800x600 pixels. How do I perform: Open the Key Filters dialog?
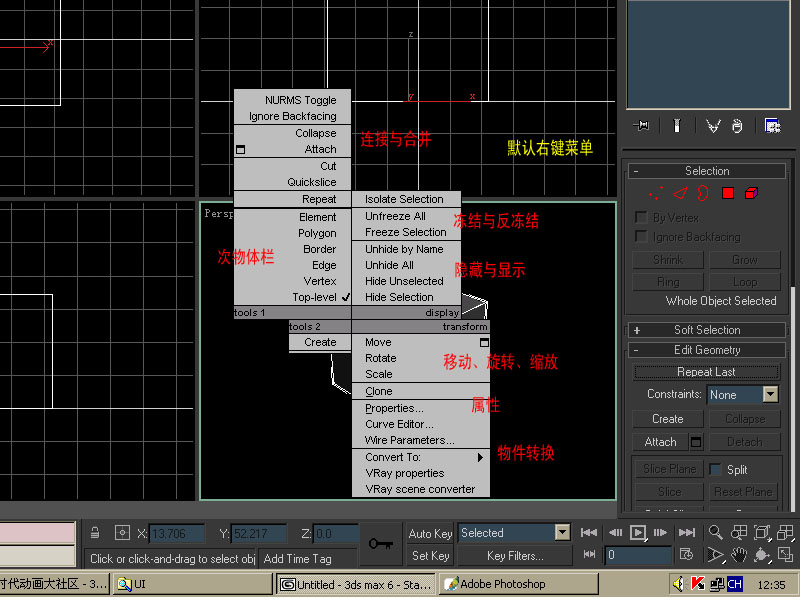(514, 555)
